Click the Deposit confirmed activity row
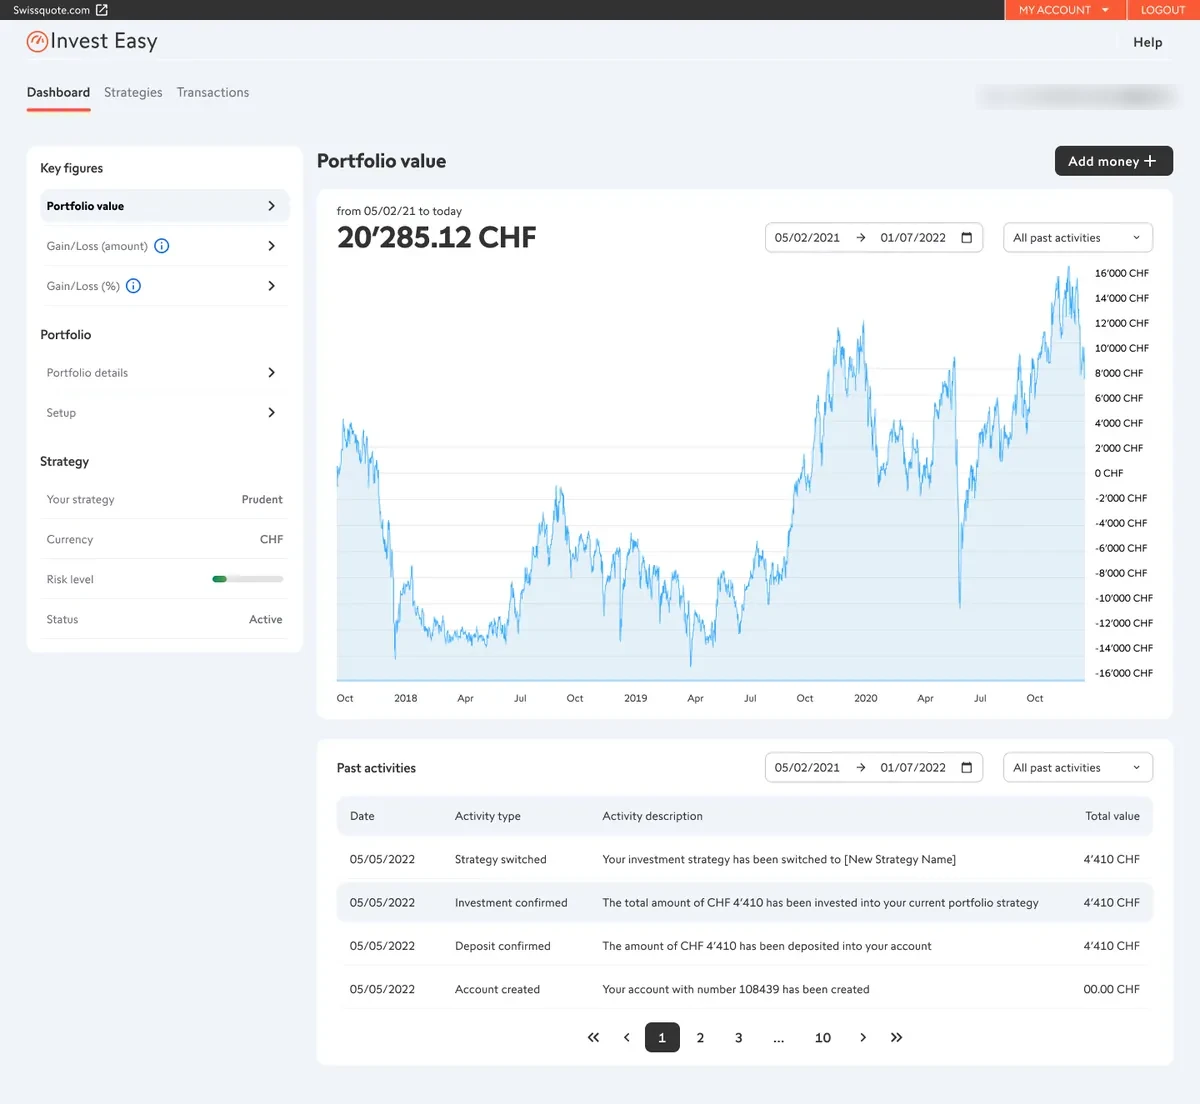 (745, 946)
